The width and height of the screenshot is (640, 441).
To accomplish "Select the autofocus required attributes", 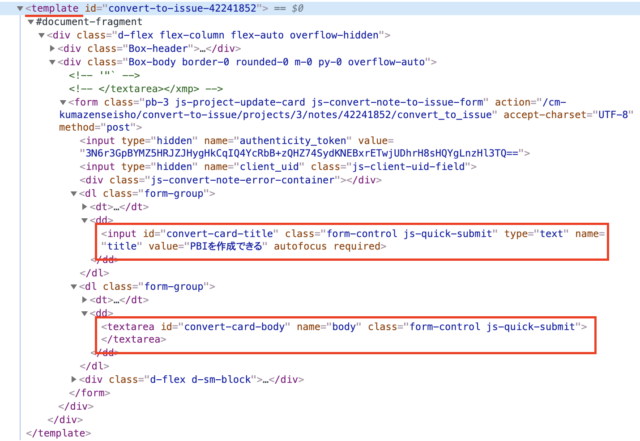I will click(327, 246).
